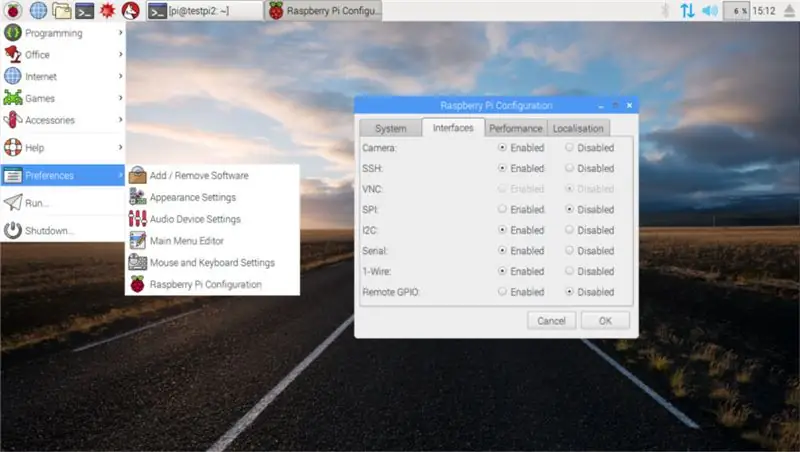
Task: Set Camera to Disabled
Action: pos(589,147)
